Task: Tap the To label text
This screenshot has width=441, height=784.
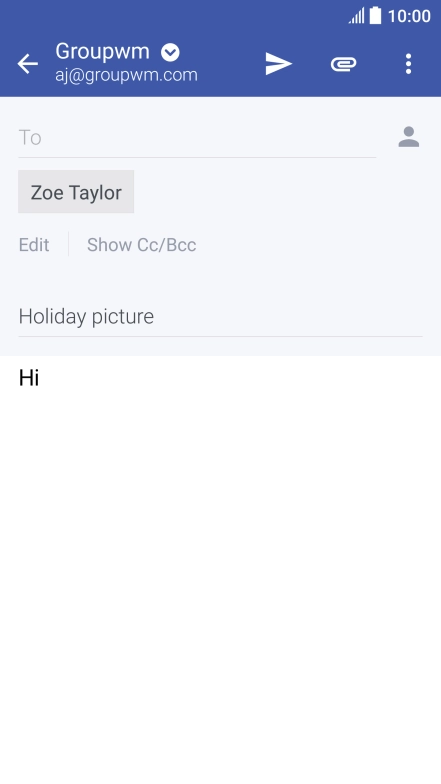Action: (x=30, y=138)
